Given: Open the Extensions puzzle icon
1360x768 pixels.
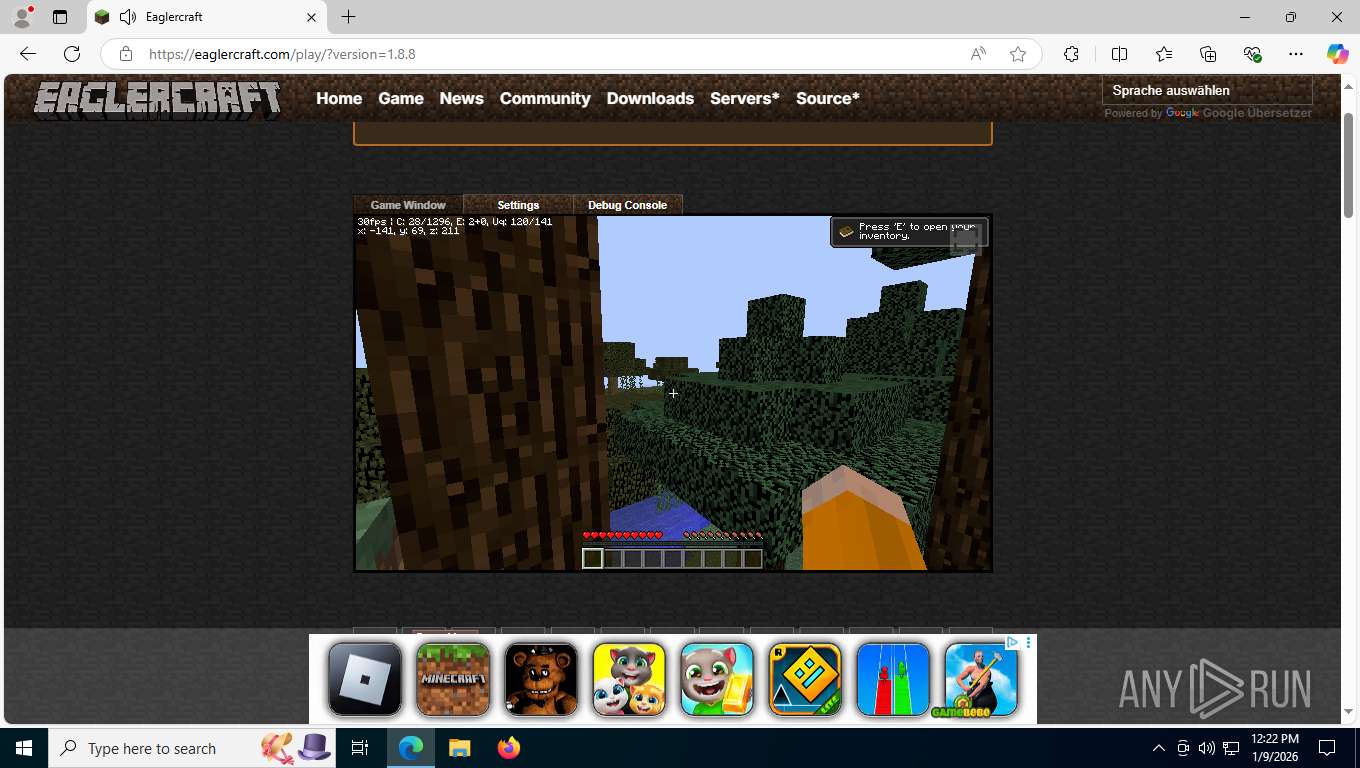Looking at the screenshot, I should tap(1071, 54).
